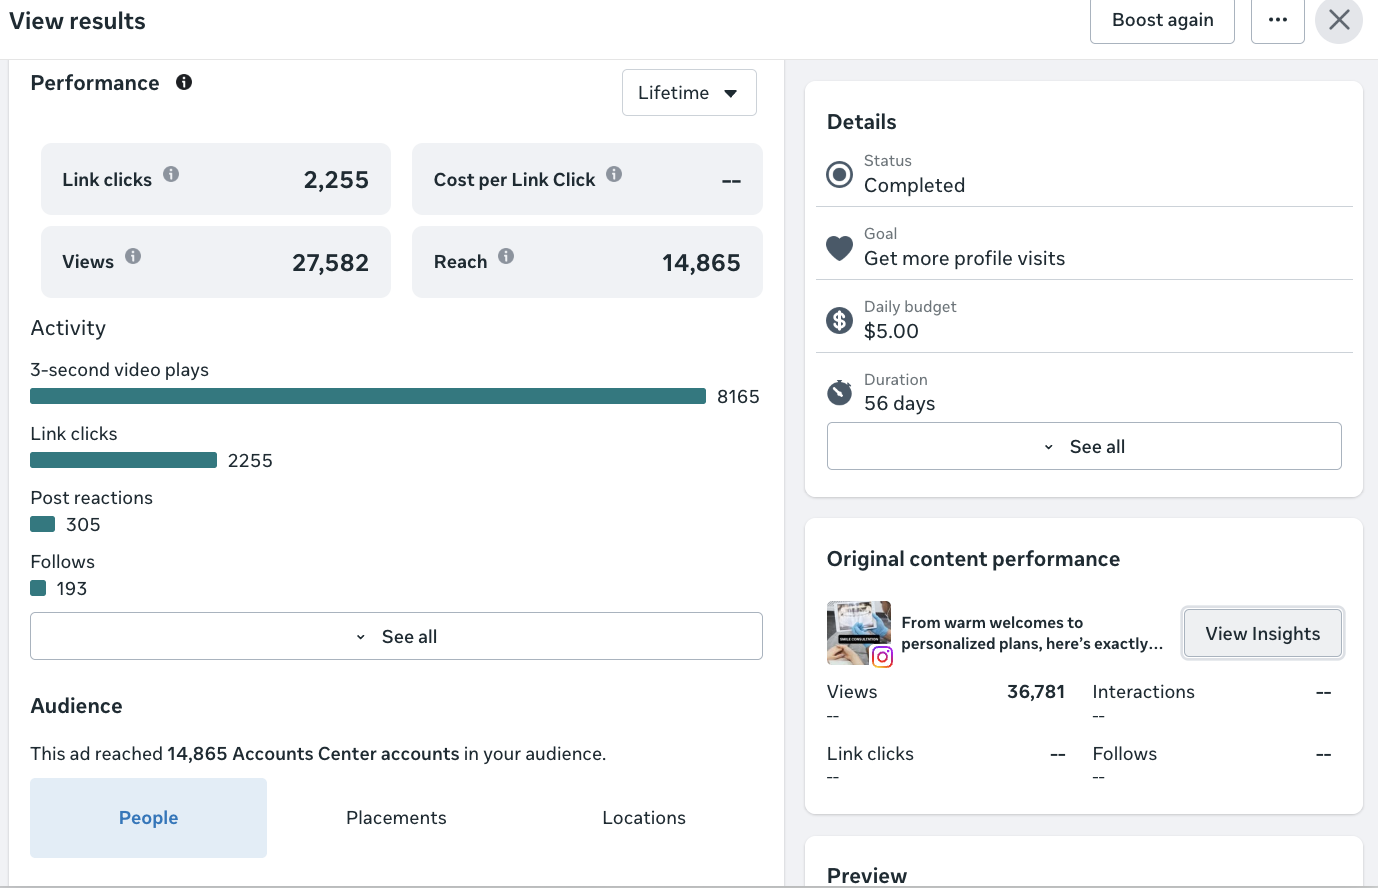This screenshot has width=1378, height=888.
Task: Click the View Insights button
Action: point(1262,633)
